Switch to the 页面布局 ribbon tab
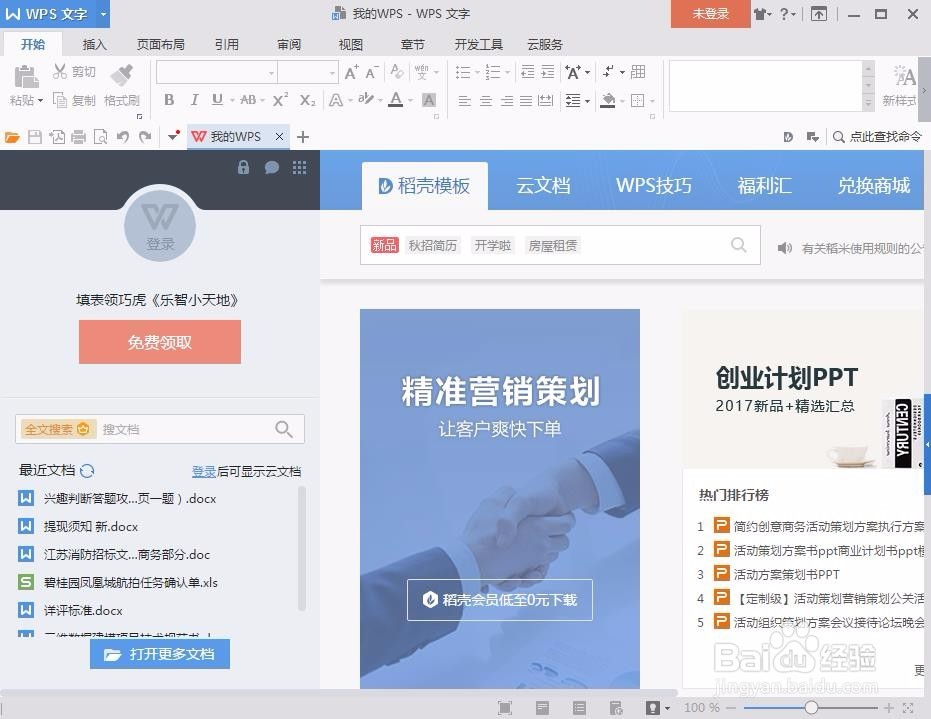This screenshot has height=719, width=931. click(160, 45)
